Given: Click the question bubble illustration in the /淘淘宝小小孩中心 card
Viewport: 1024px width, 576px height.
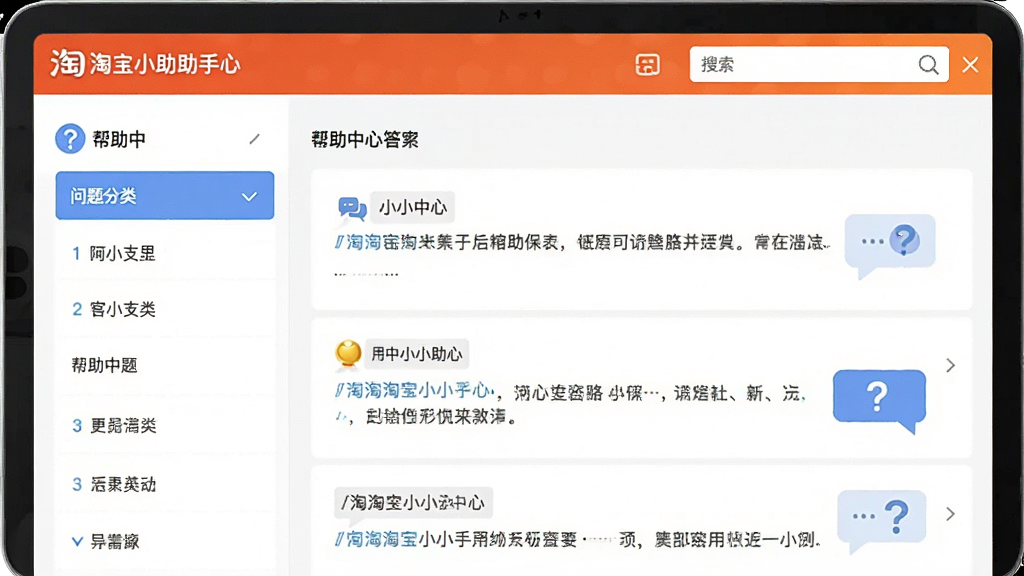Looking at the screenshot, I should 882,520.
